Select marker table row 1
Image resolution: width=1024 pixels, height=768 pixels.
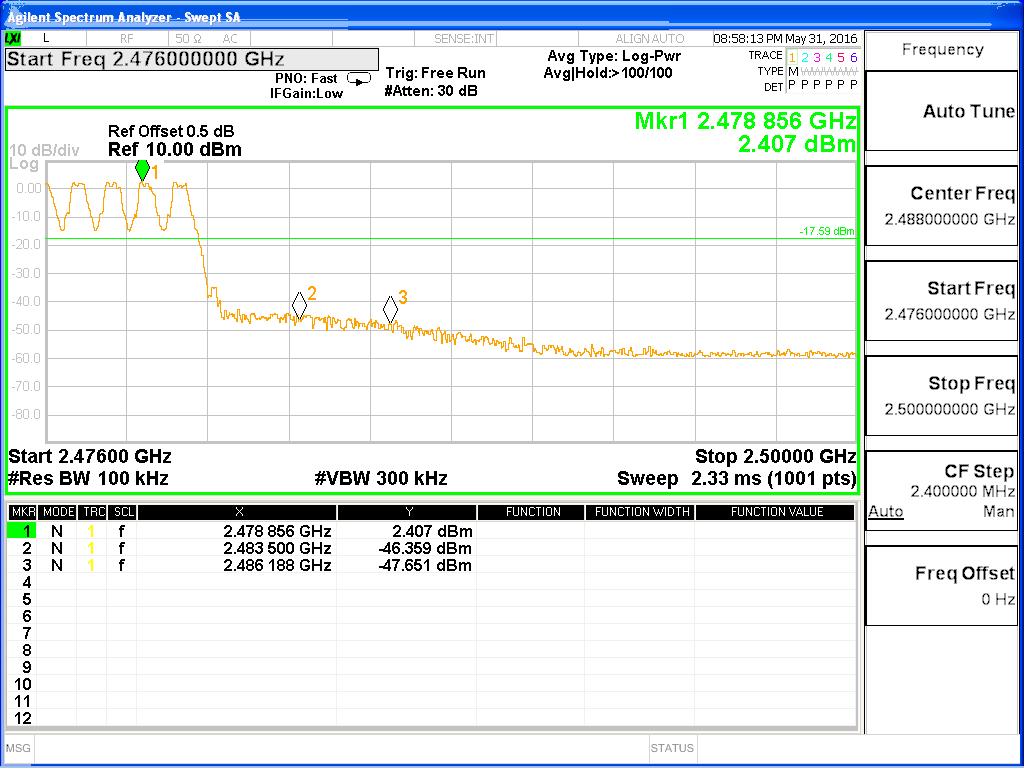pyautogui.click(x=430, y=531)
